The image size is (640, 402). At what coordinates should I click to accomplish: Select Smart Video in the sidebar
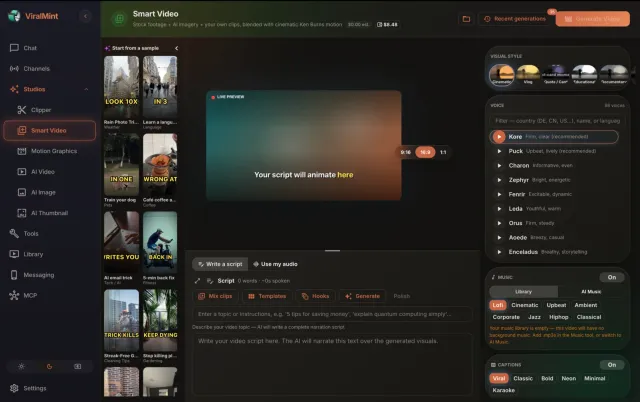pos(49,131)
